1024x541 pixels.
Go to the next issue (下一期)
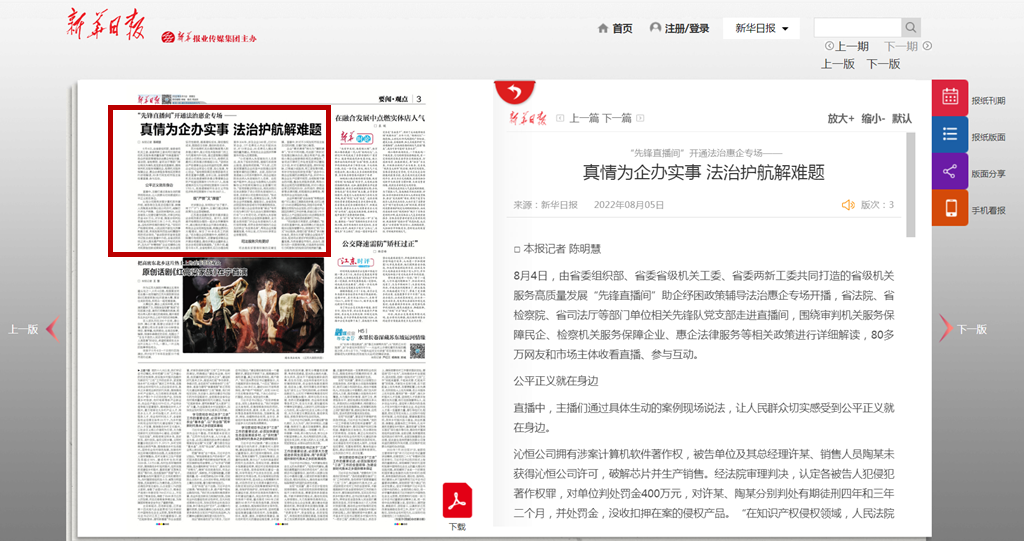(907, 46)
